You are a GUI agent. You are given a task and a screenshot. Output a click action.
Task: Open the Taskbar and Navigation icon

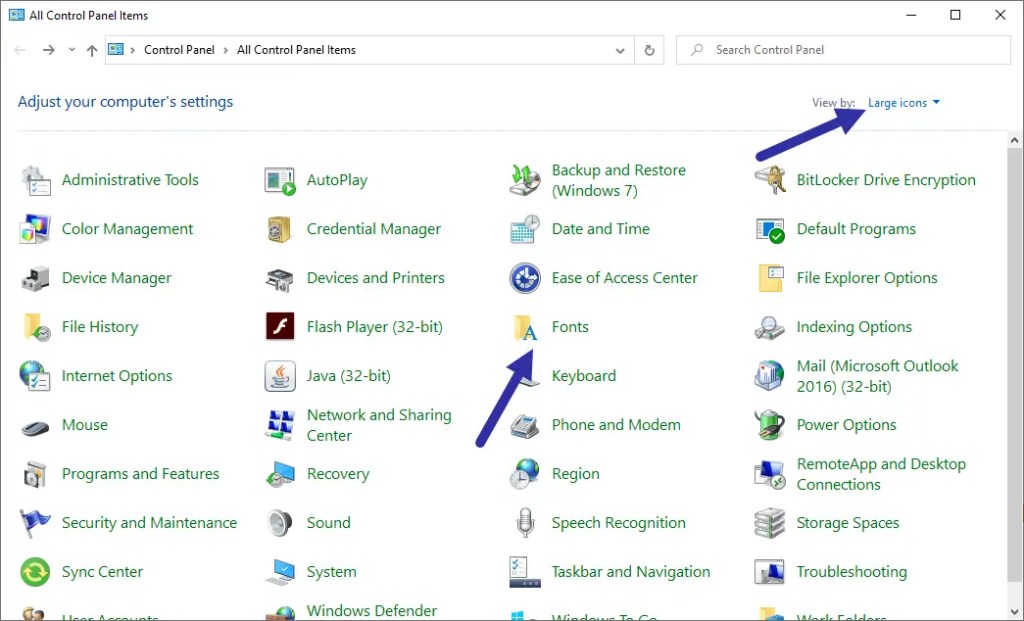(x=525, y=572)
